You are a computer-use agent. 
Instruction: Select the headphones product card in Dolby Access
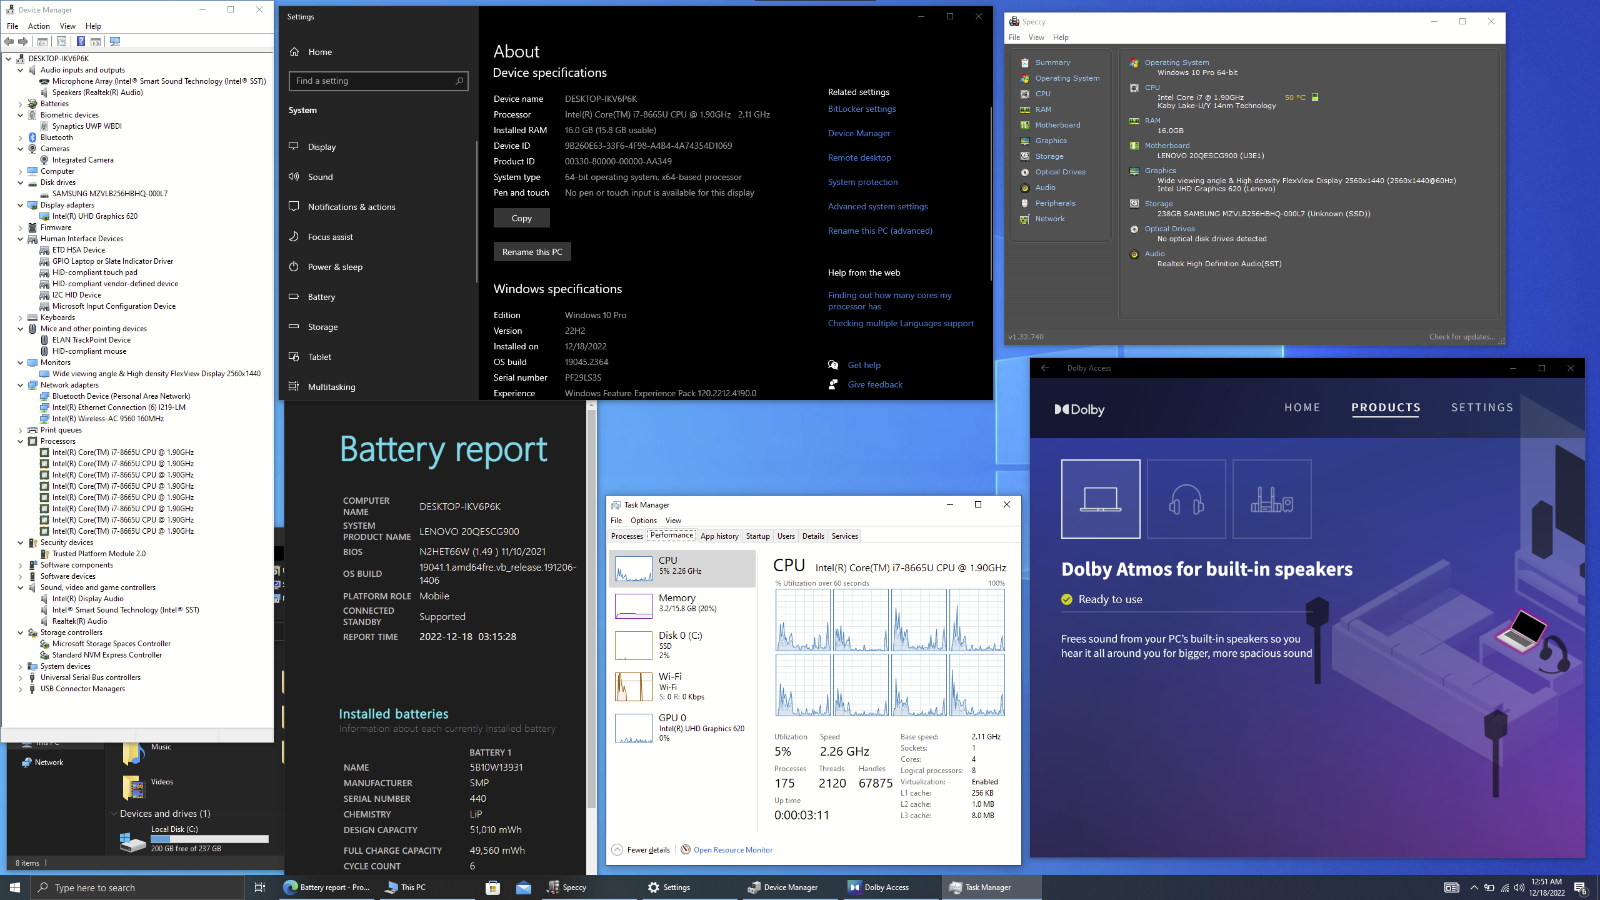click(x=1186, y=499)
